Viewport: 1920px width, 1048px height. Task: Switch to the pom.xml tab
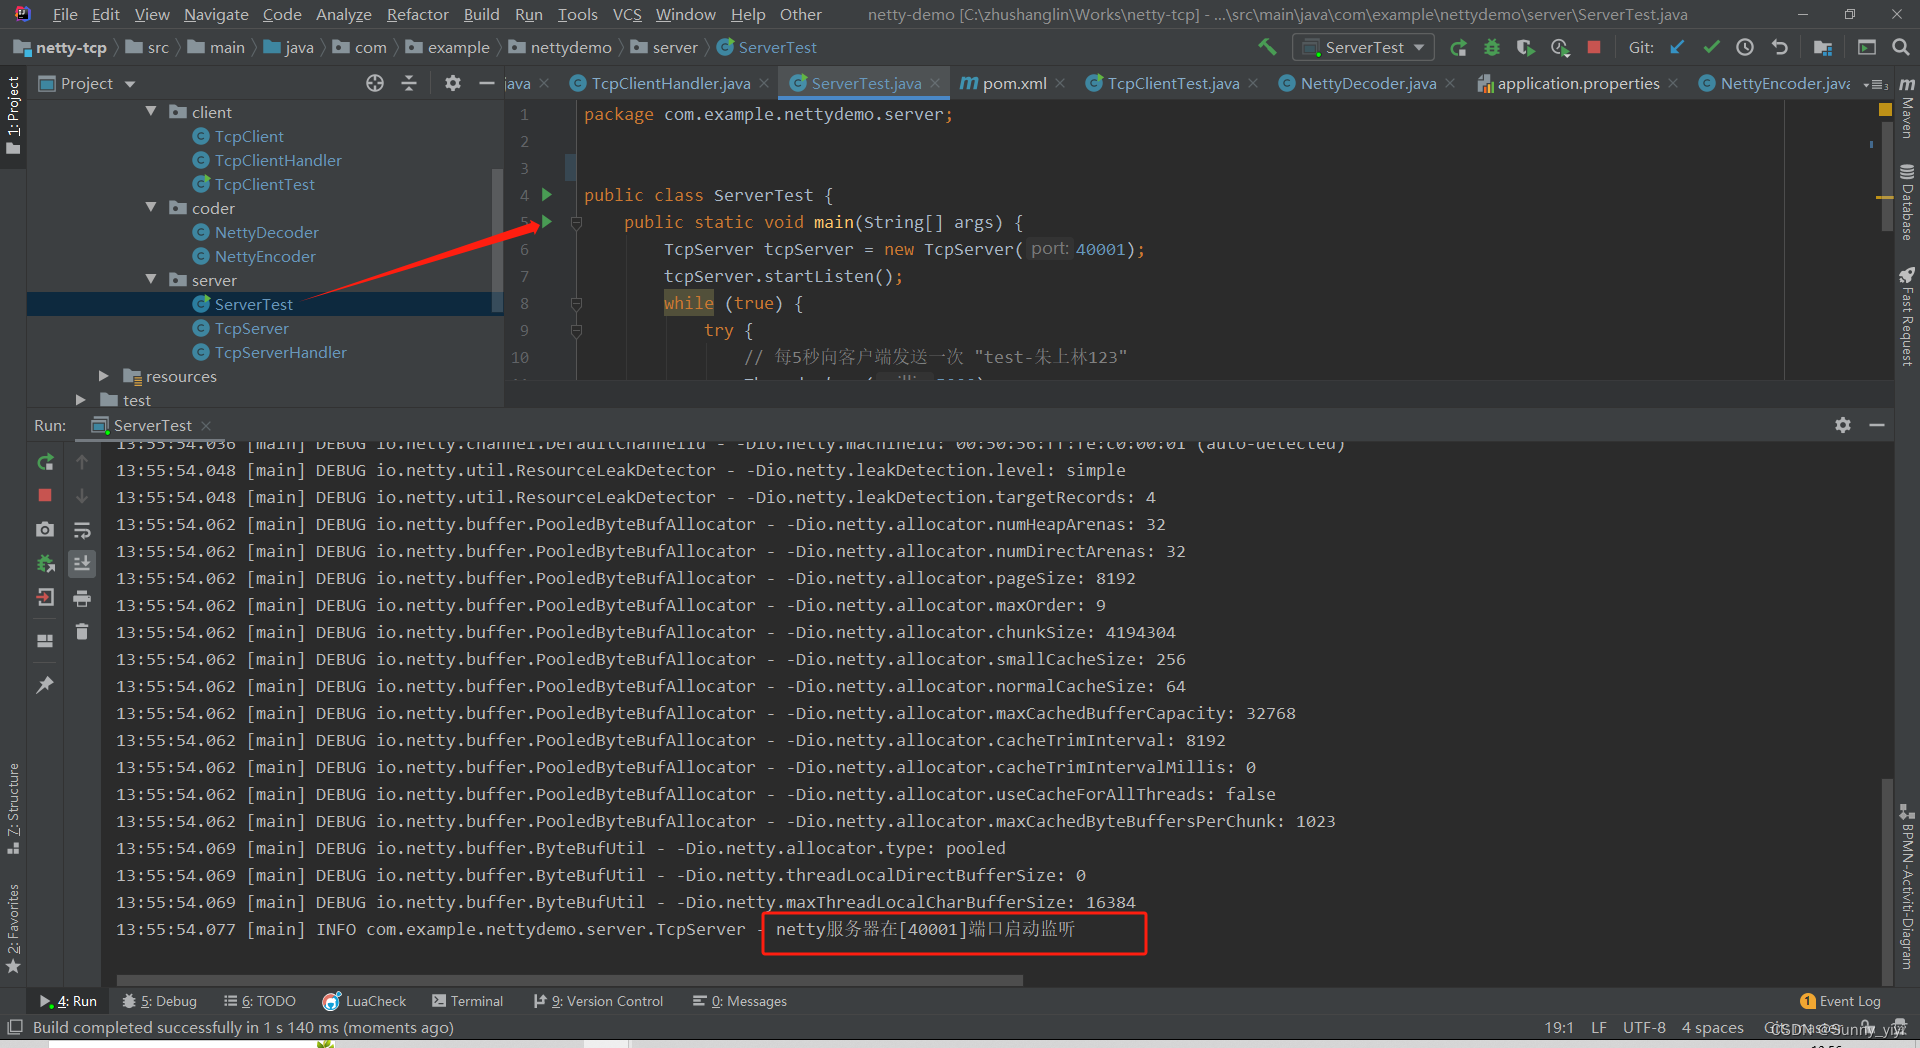[1014, 83]
